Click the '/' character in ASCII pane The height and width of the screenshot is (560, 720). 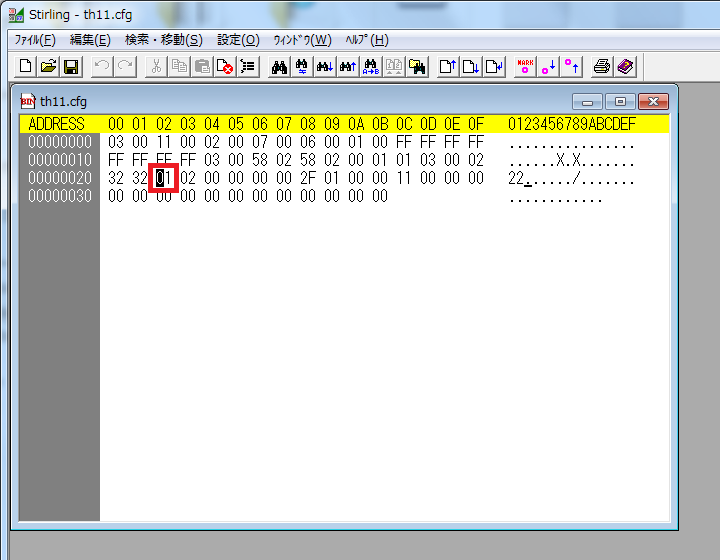pos(576,178)
